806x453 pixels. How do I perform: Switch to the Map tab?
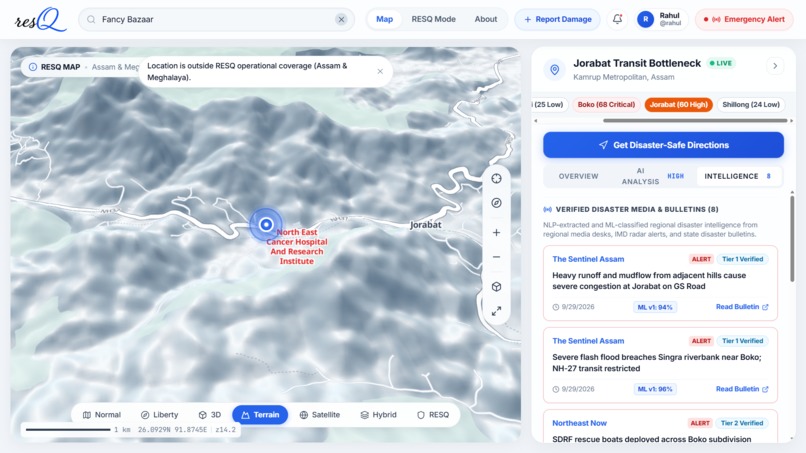tap(384, 20)
